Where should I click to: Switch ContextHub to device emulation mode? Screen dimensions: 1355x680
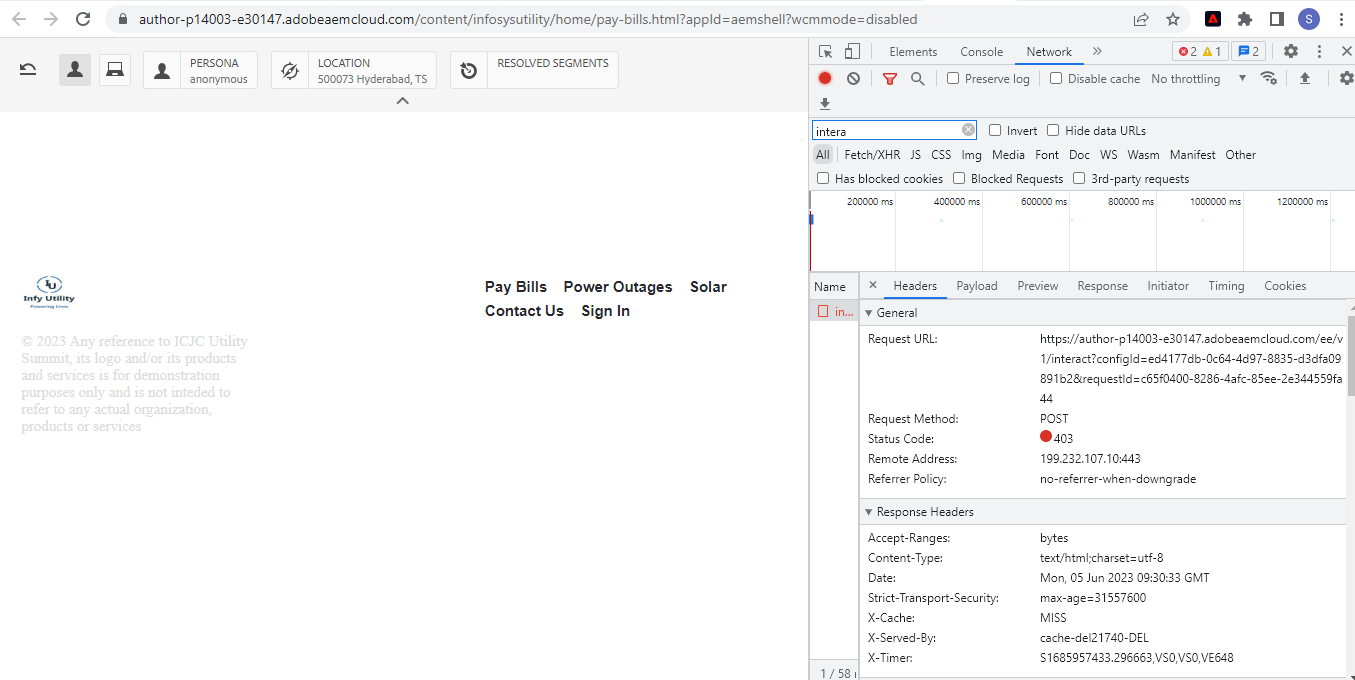click(114, 69)
